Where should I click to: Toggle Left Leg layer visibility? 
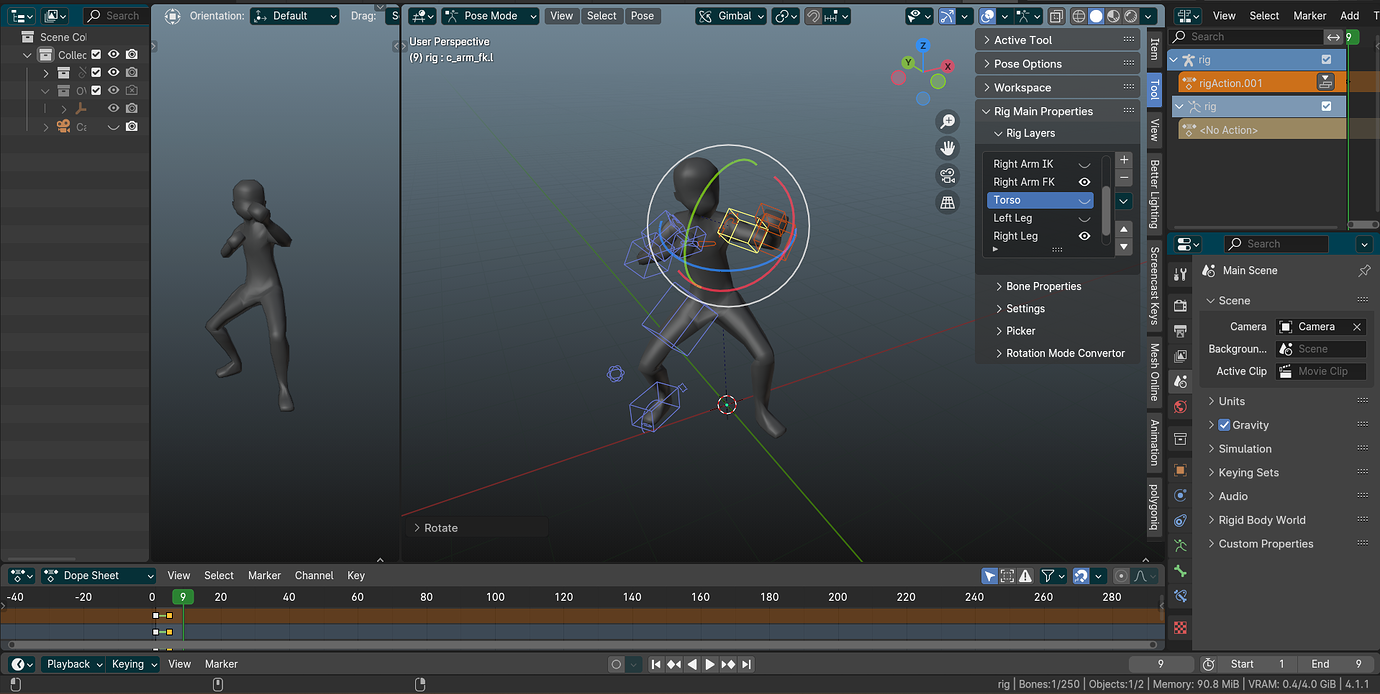1084,218
